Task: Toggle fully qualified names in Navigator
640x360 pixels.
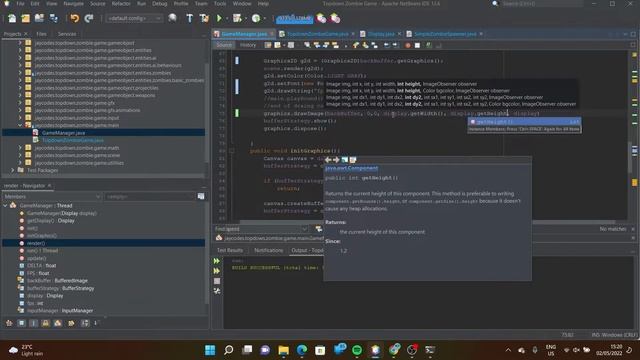Action: click(71, 323)
